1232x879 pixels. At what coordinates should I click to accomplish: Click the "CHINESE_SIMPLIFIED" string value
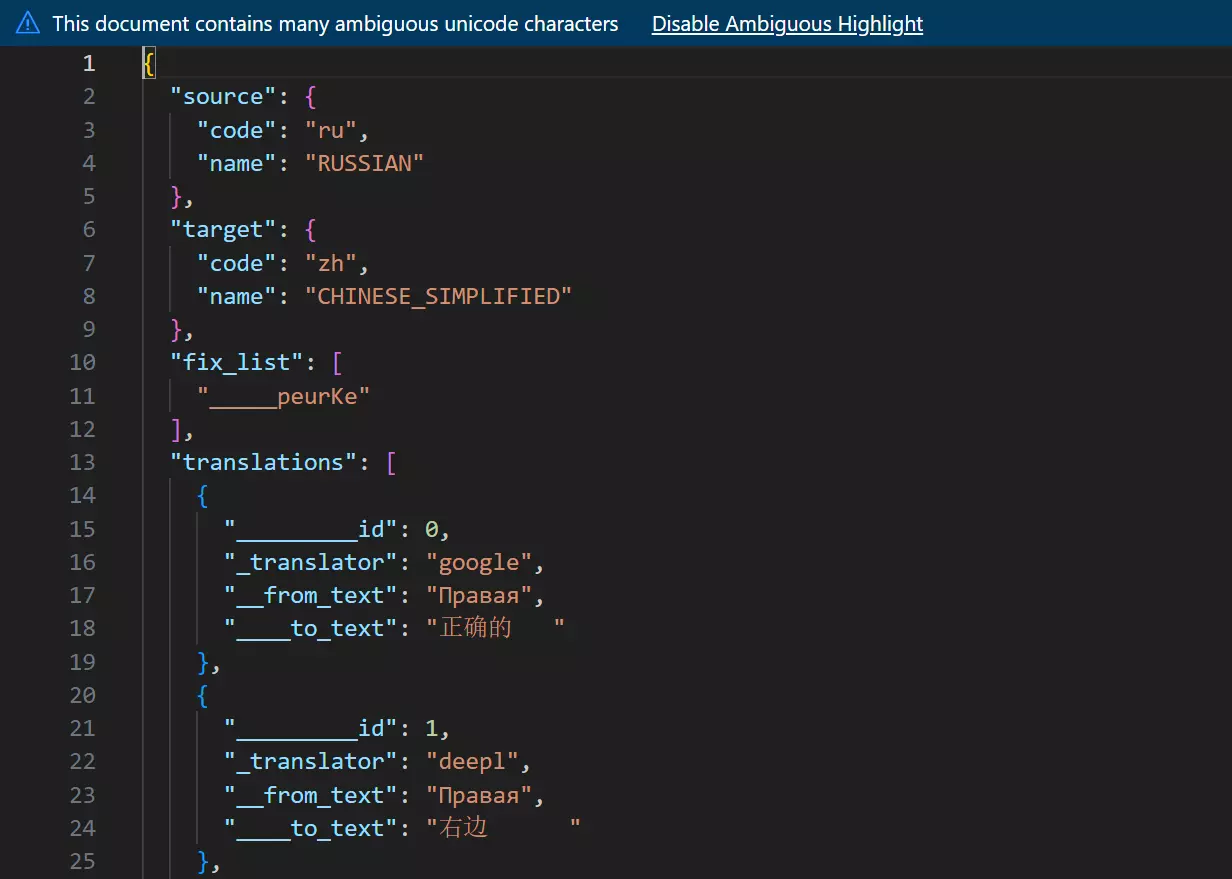pyautogui.click(x=438, y=296)
